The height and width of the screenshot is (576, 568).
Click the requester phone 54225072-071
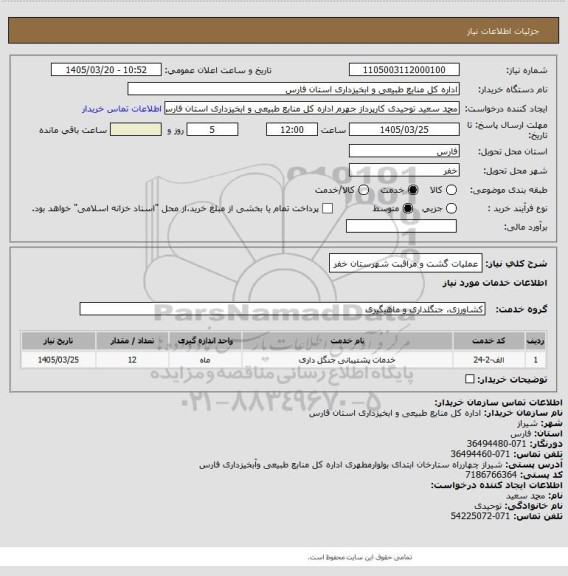pos(480,516)
